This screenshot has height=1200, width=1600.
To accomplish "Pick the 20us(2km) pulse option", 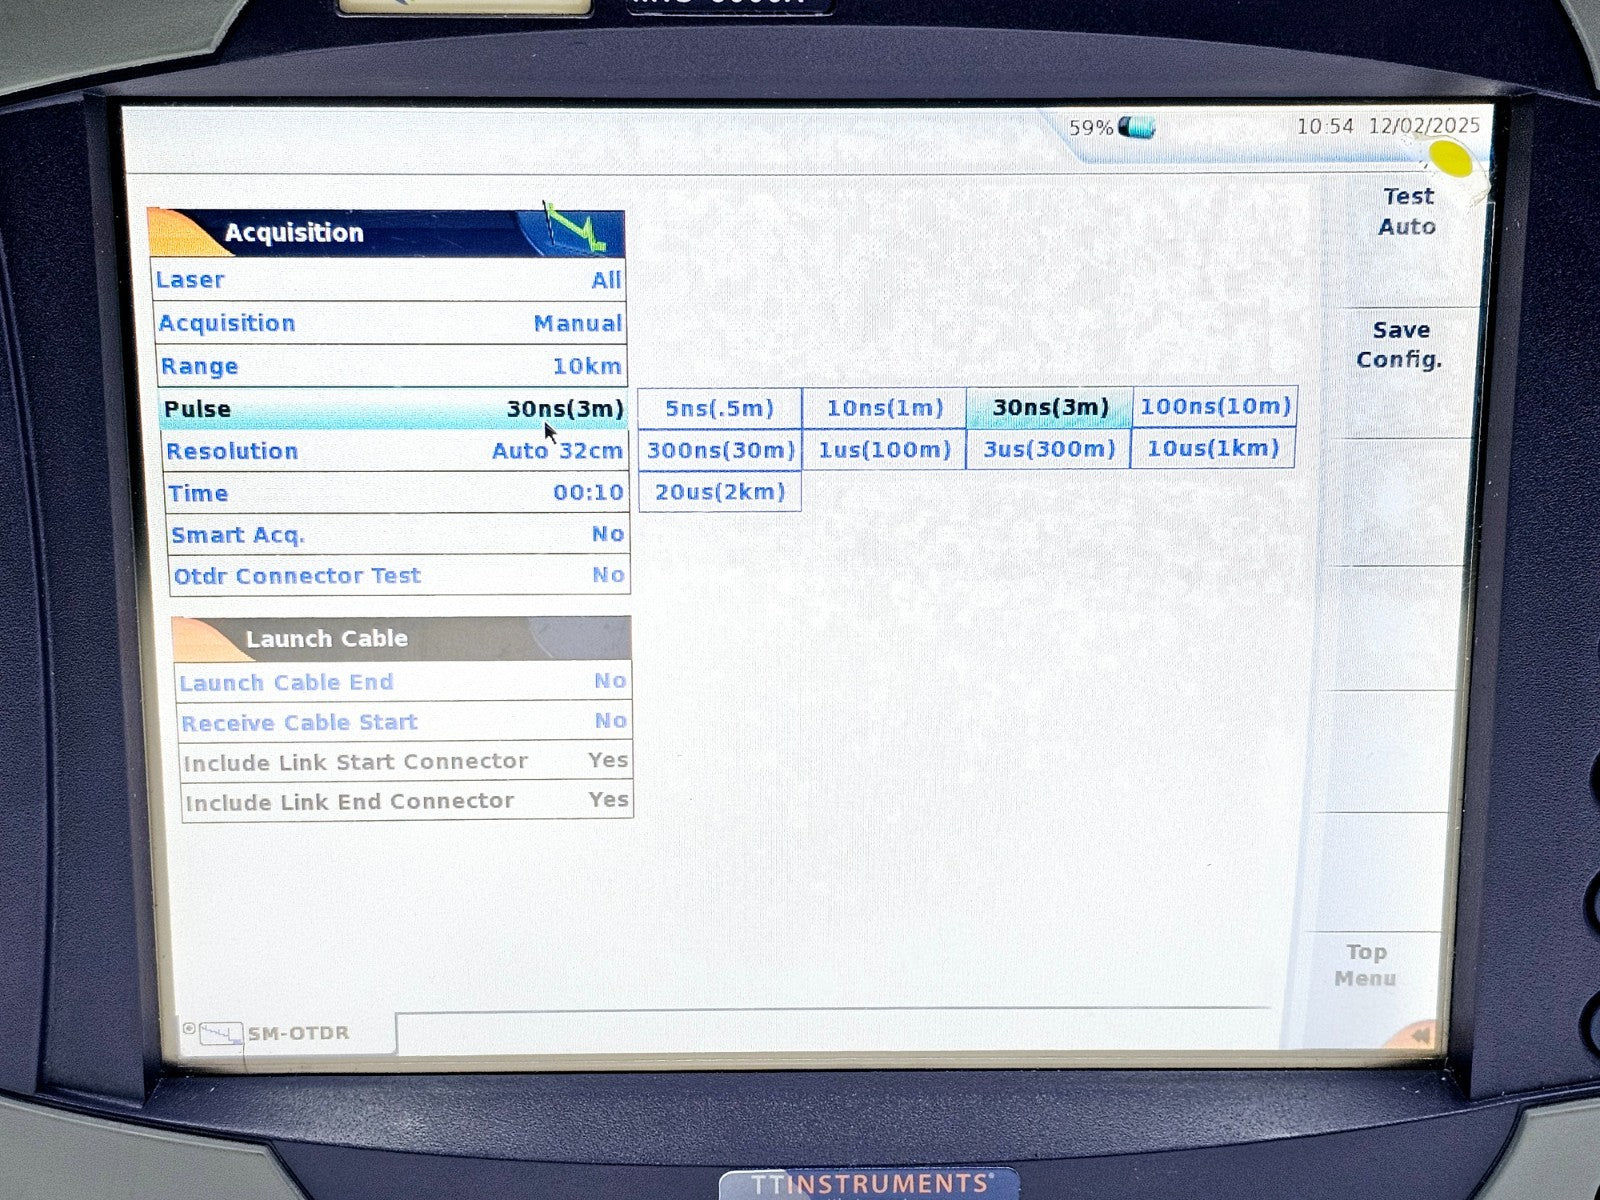I will (719, 492).
